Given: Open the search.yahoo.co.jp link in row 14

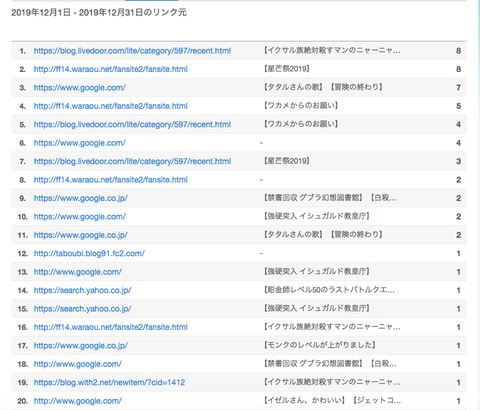Looking at the screenshot, I should (82, 290).
